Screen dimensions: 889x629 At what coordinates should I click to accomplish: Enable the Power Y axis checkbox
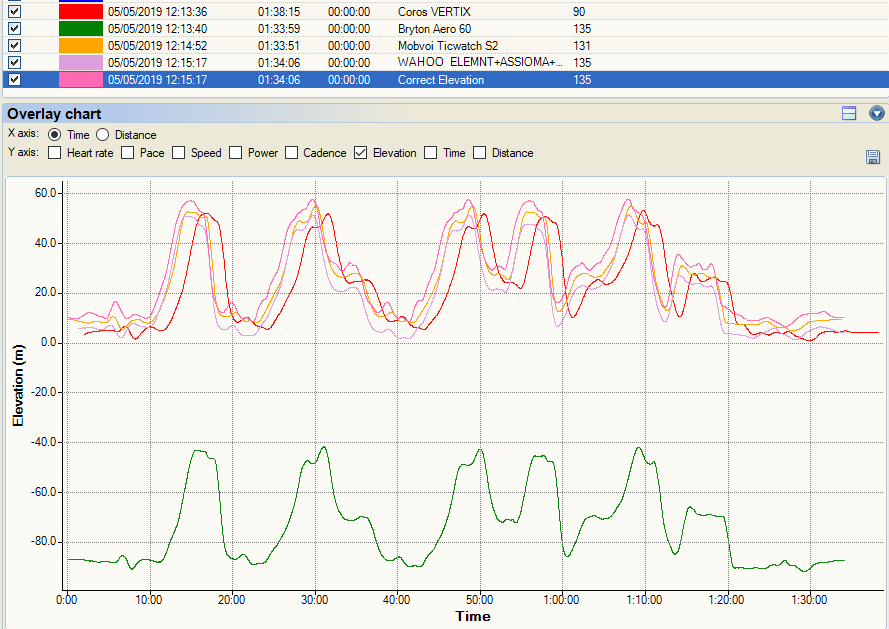236,153
